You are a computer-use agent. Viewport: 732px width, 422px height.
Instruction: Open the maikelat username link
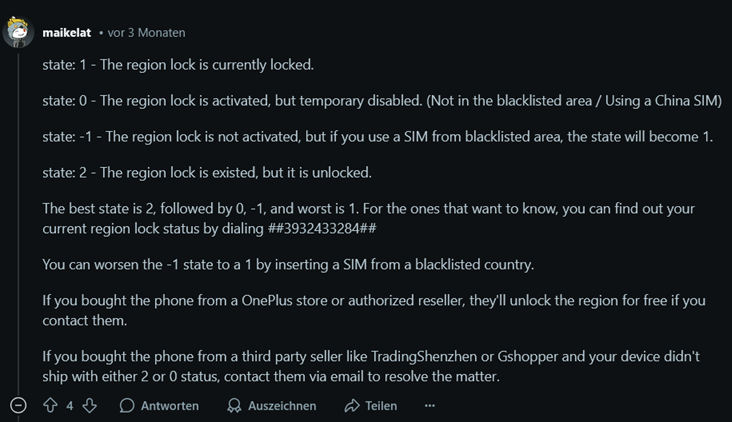coord(67,32)
